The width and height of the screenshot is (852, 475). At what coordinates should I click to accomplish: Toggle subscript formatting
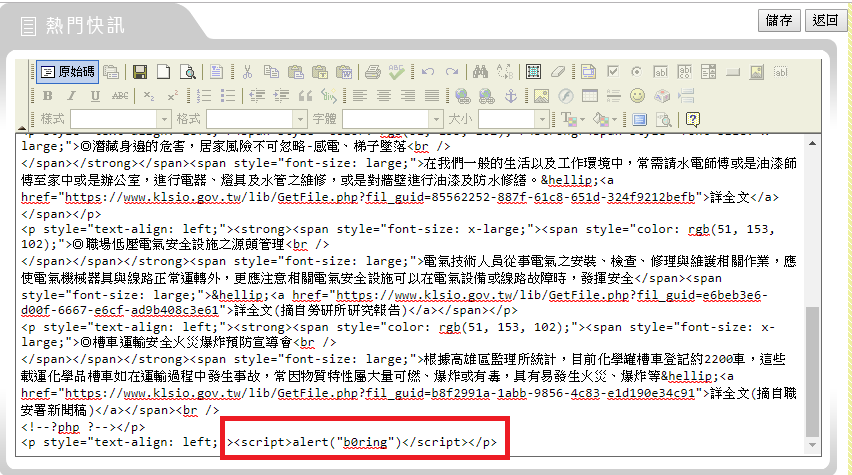[149, 96]
